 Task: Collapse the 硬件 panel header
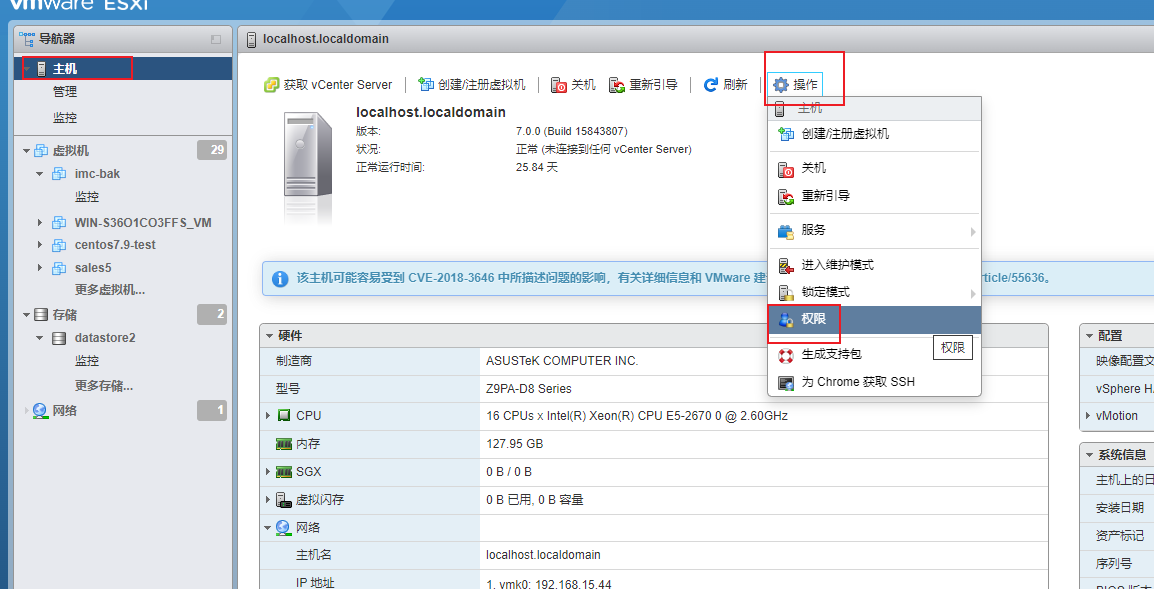point(269,336)
